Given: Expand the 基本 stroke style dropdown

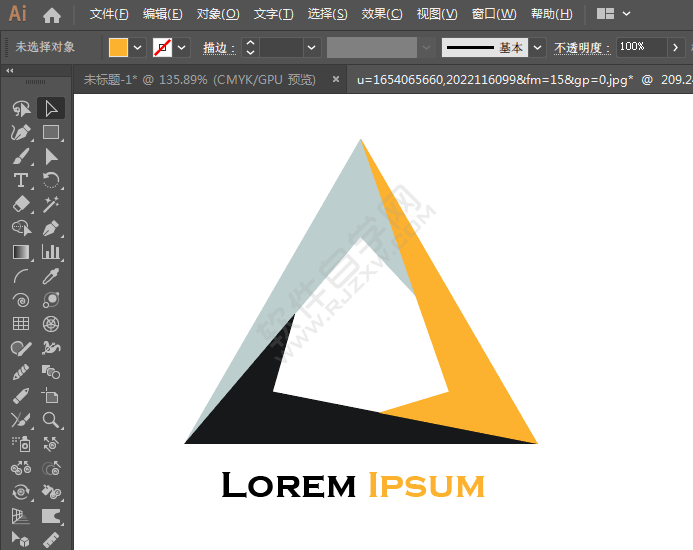Looking at the screenshot, I should 538,47.
